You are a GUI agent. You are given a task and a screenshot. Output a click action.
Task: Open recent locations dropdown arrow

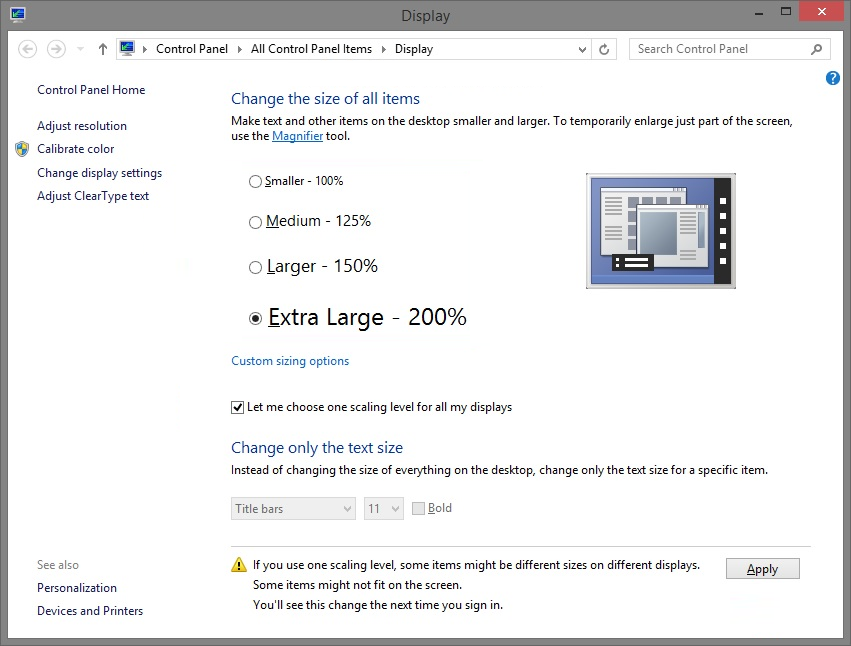point(80,49)
